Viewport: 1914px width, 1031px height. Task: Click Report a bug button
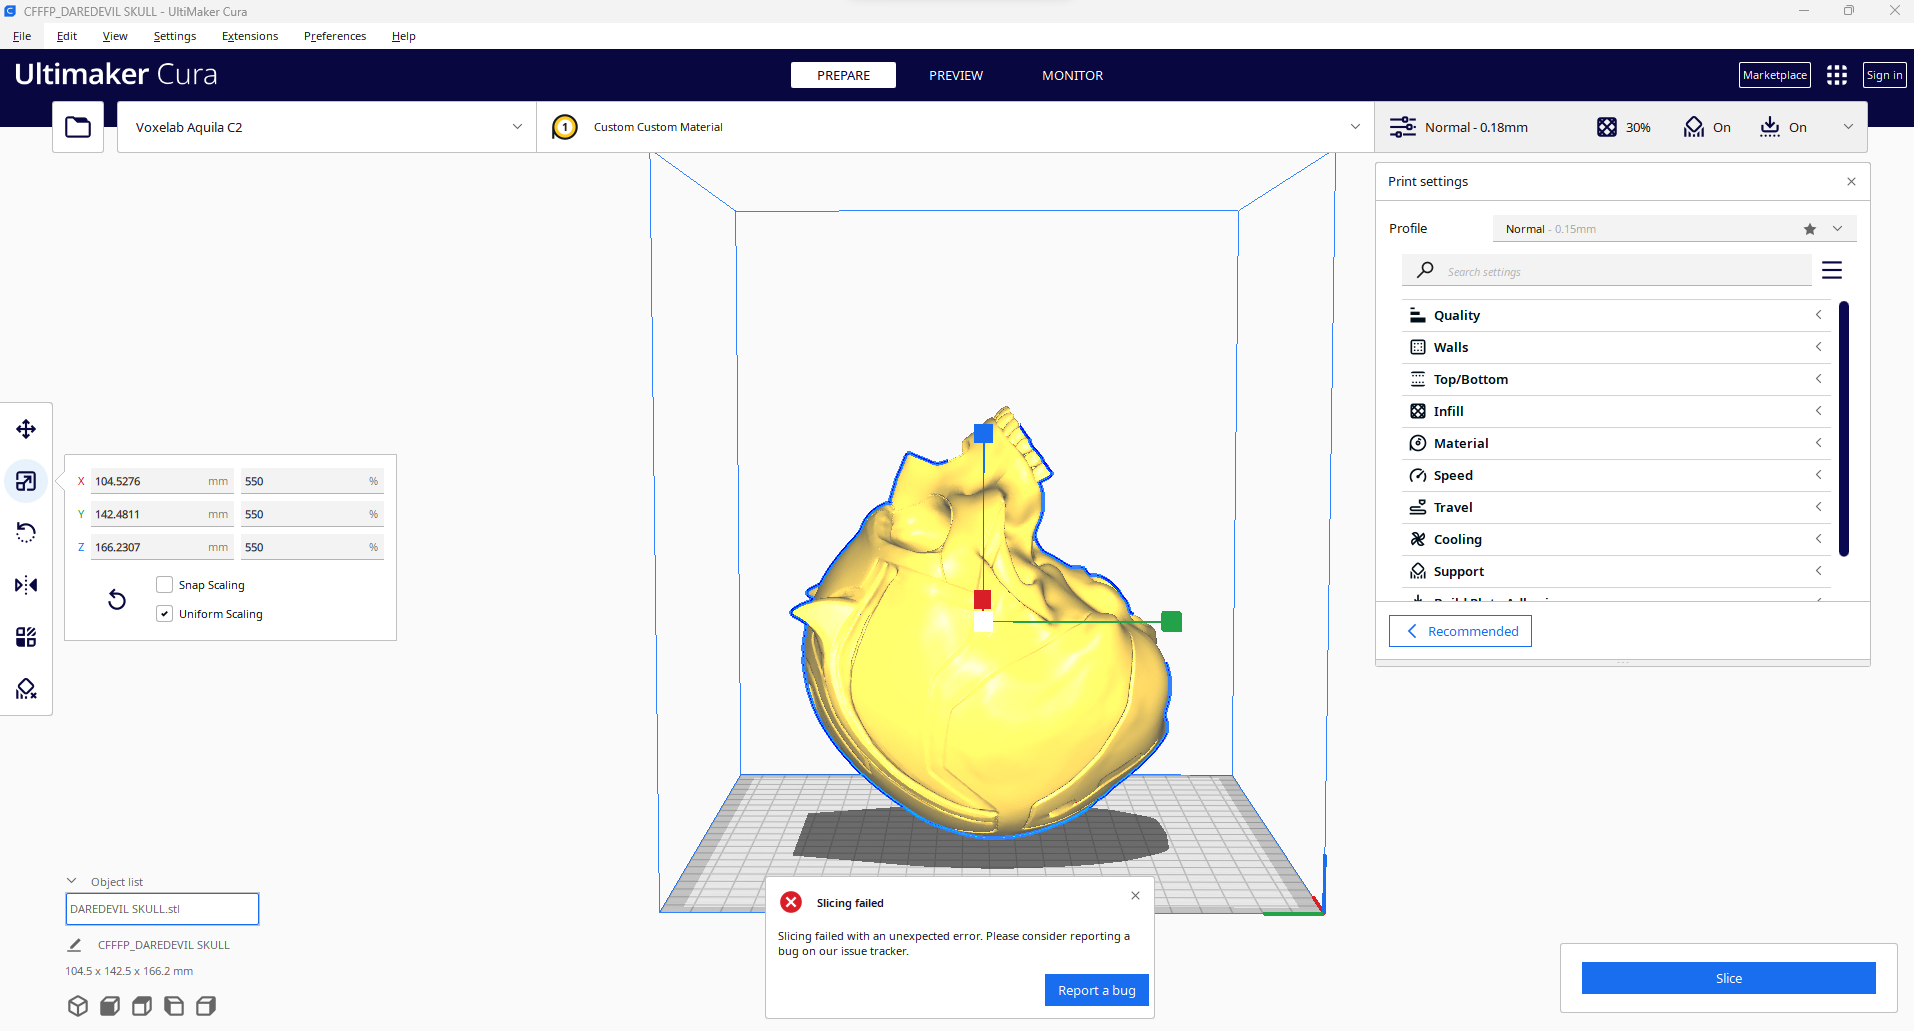1097,990
